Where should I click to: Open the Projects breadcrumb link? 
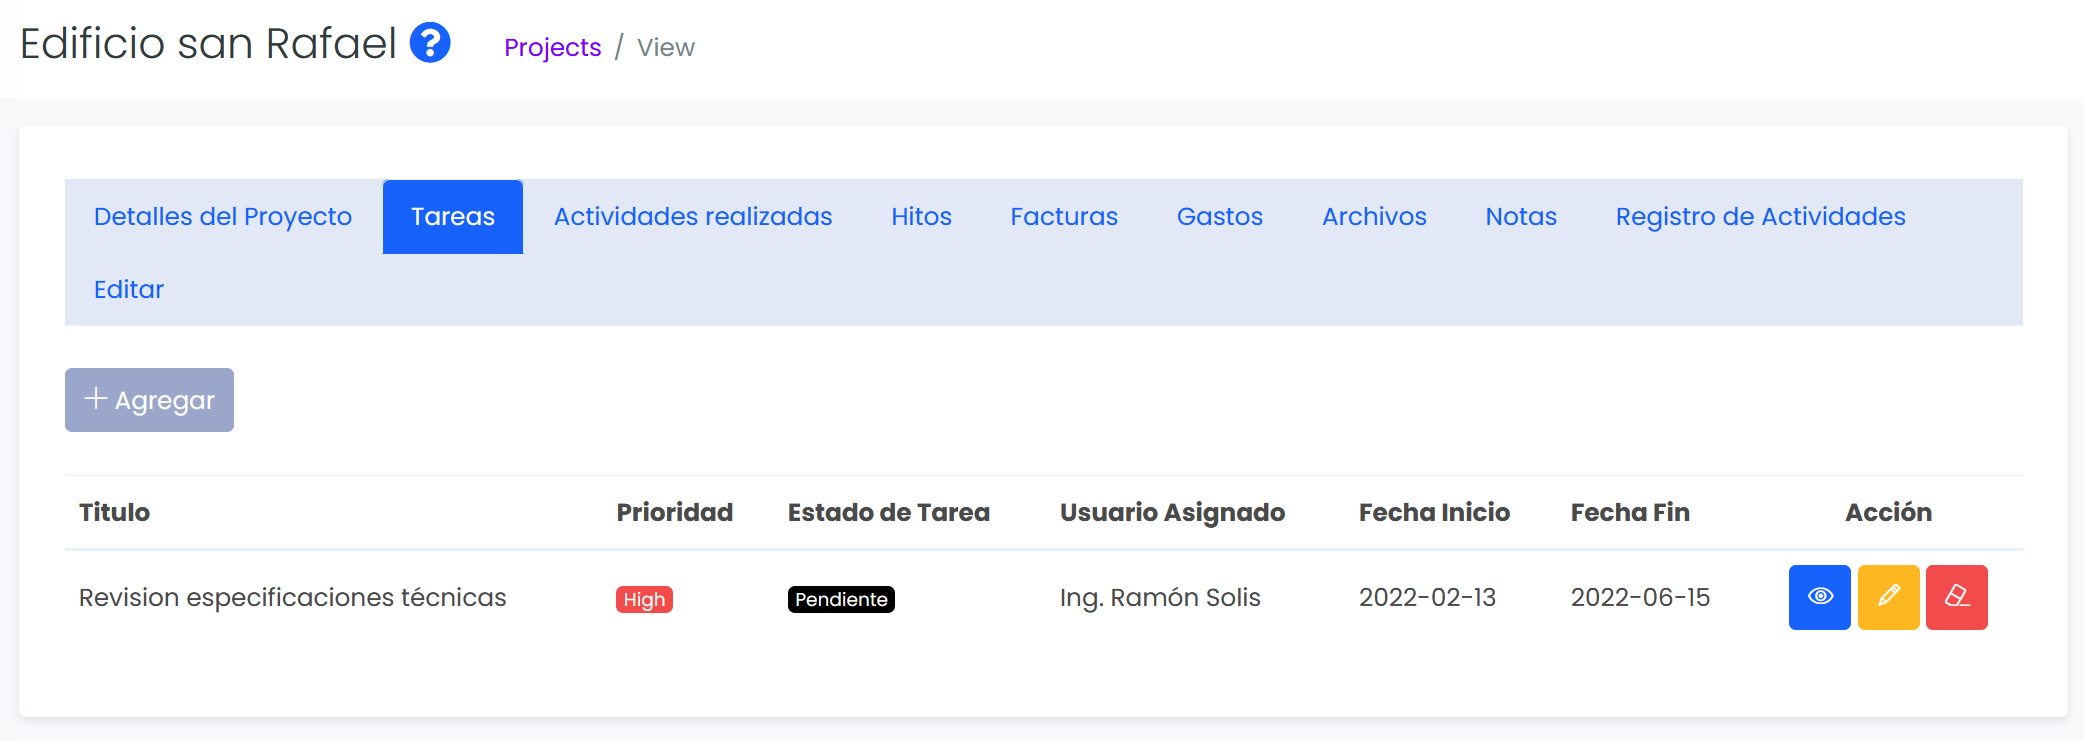point(552,47)
